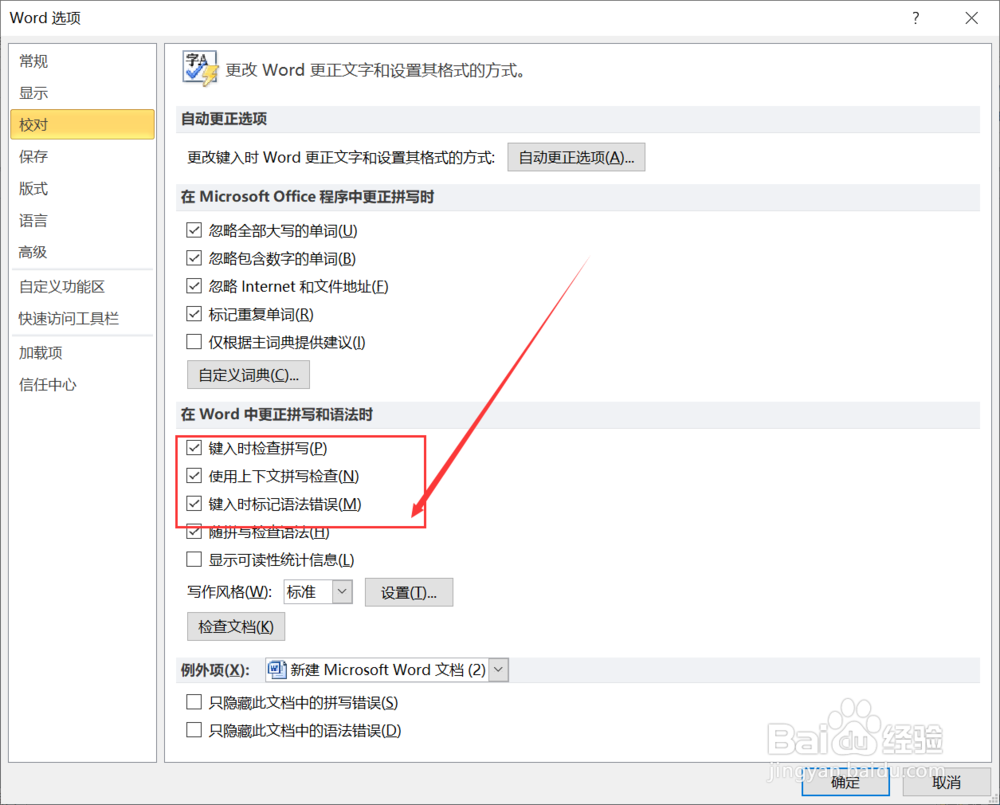This screenshot has height=805, width=1000.
Task: Toggle 随拼写检查语法 checkbox
Action: point(194,531)
